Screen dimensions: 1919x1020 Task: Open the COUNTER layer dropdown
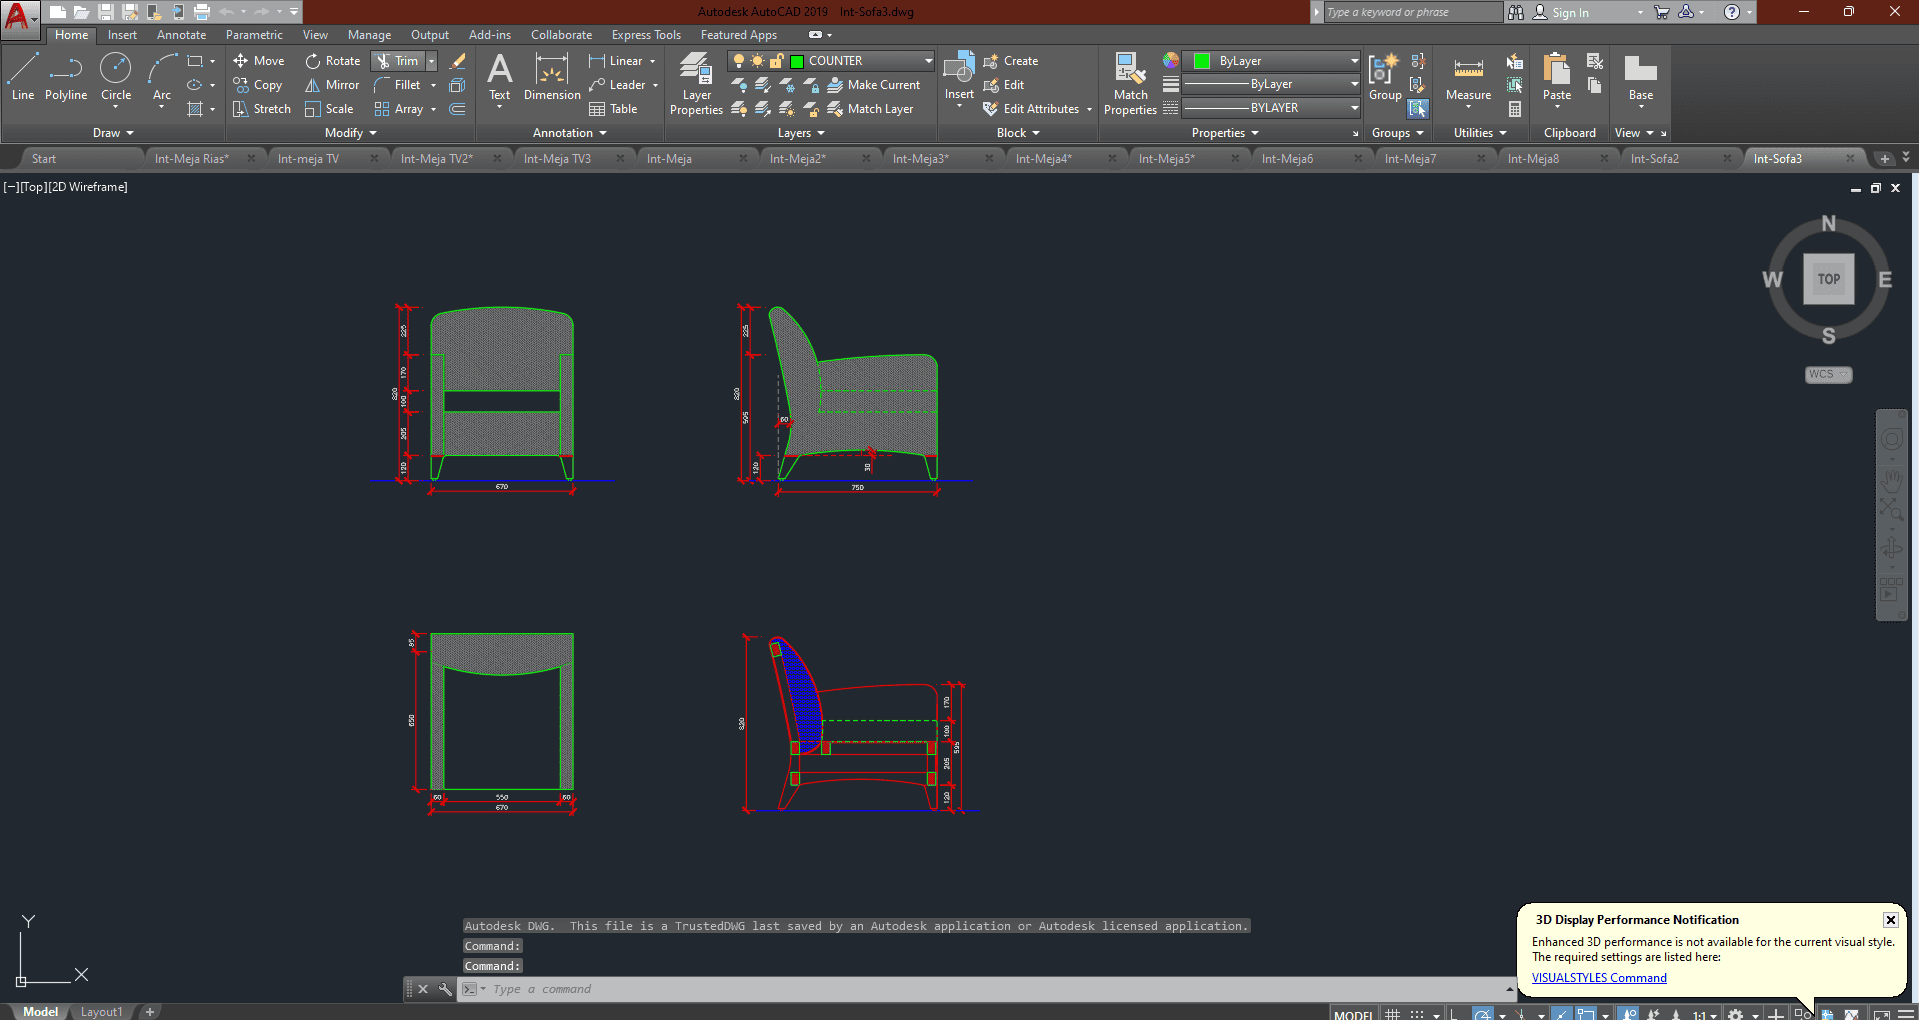click(x=927, y=61)
